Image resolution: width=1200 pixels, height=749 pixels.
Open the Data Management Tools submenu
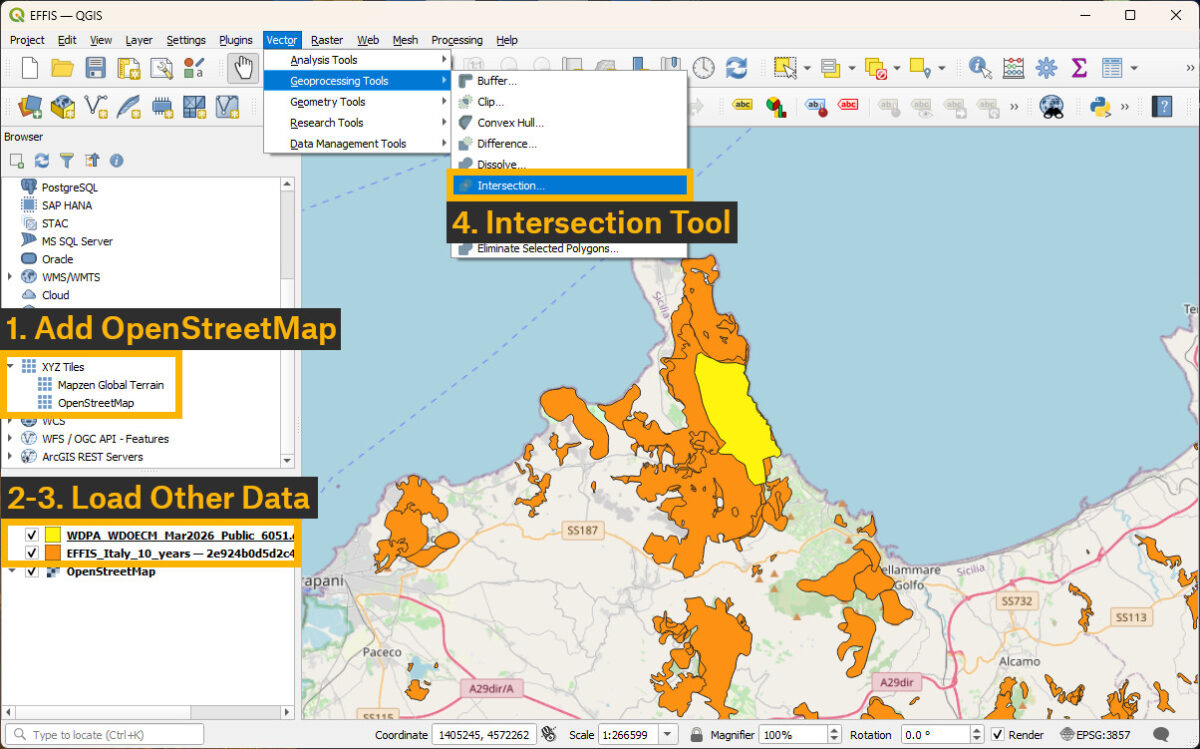357,144
